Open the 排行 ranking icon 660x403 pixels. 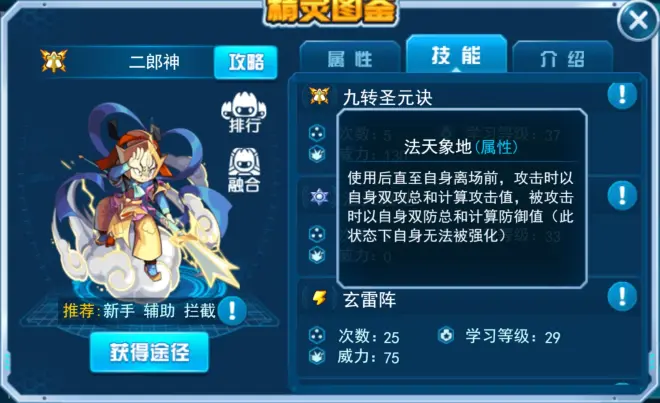[x=244, y=112]
